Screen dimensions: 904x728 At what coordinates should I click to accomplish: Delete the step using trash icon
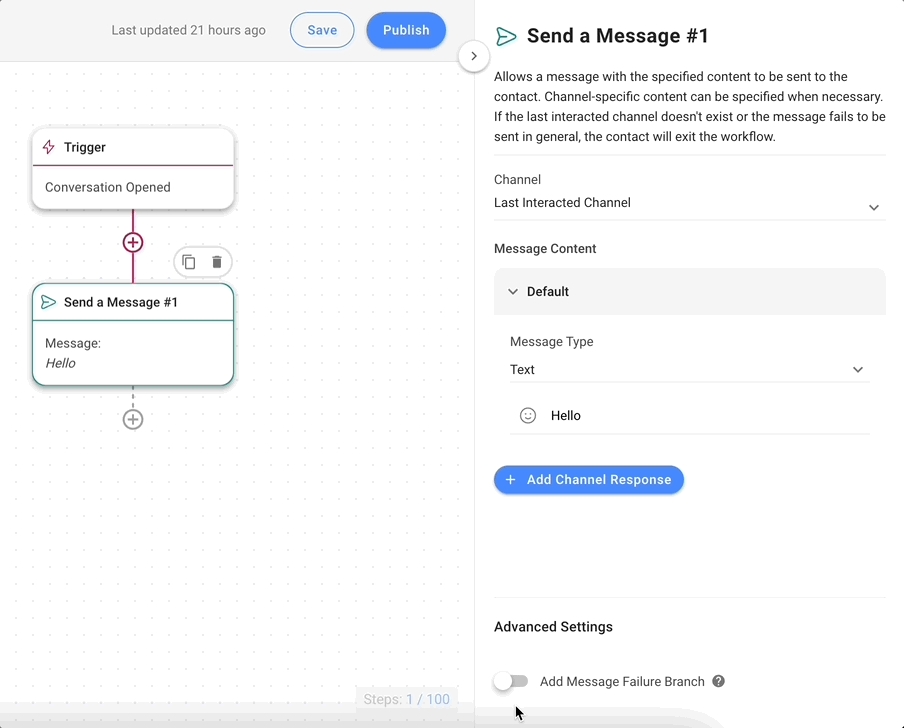tap(217, 263)
